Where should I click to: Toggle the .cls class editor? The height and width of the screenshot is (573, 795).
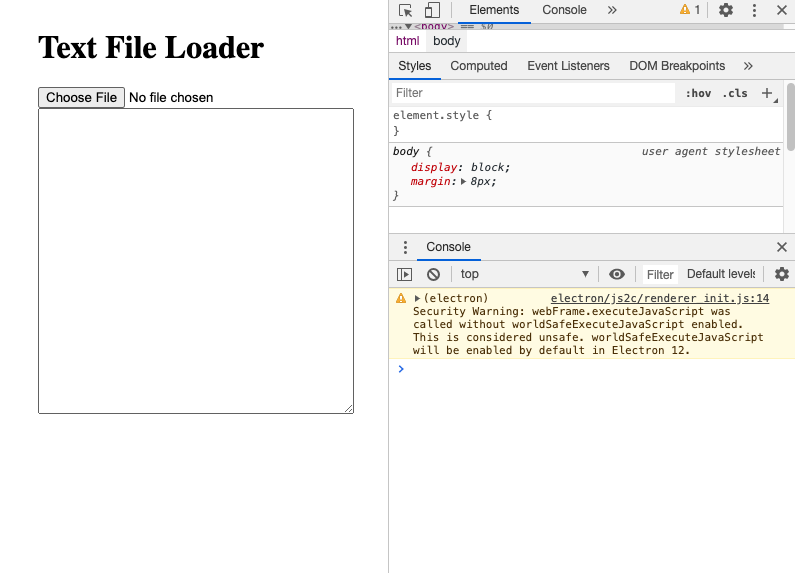coord(735,93)
